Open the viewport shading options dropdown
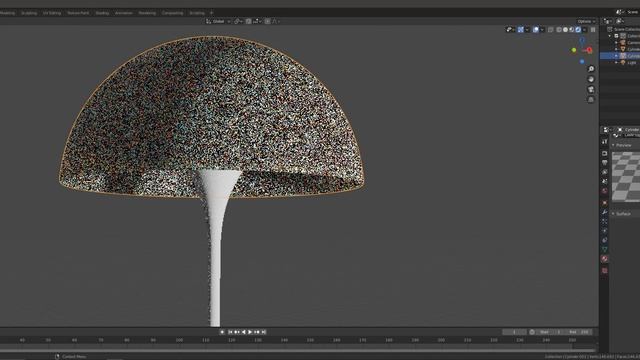The image size is (640, 360). (584, 29)
